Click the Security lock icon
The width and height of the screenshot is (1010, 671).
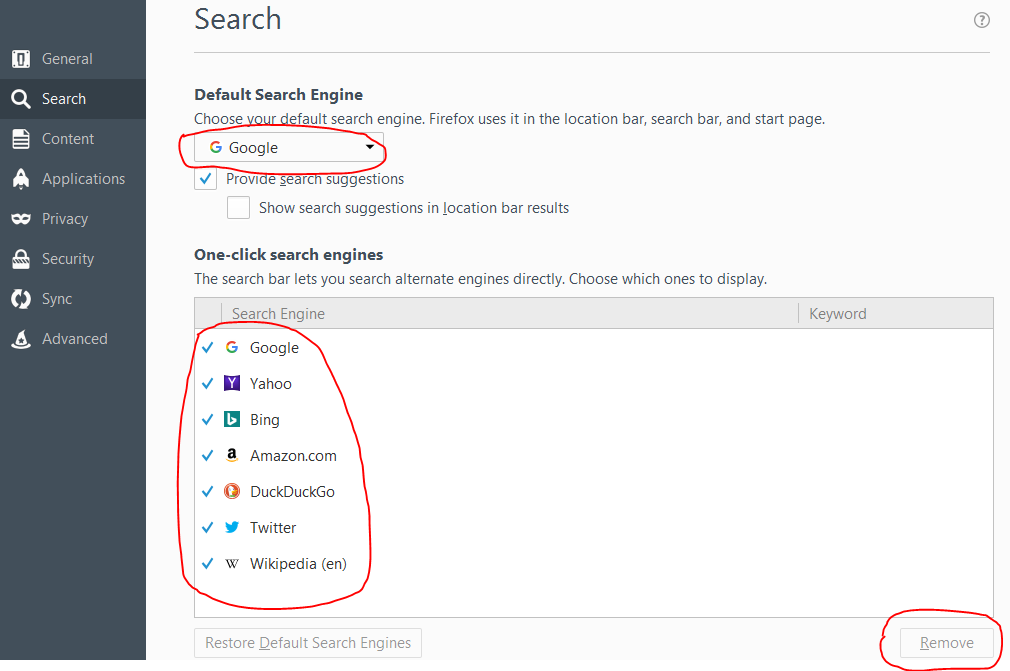pos(21,259)
